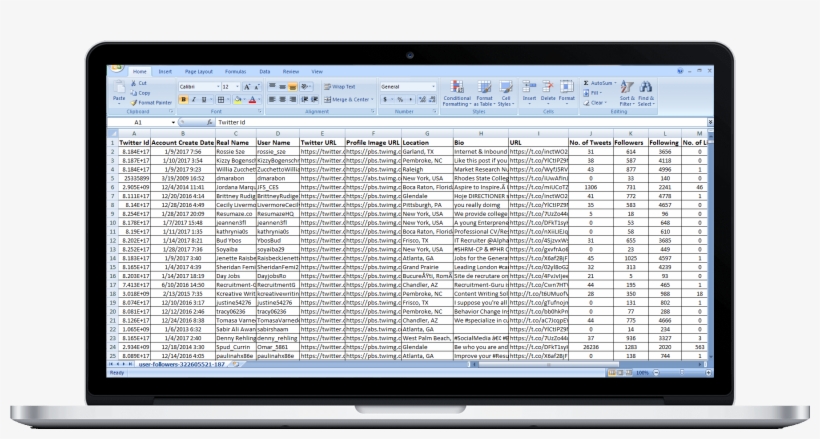Apply Percent Style number format
This screenshot has height=439, width=820.
(x=400, y=99)
